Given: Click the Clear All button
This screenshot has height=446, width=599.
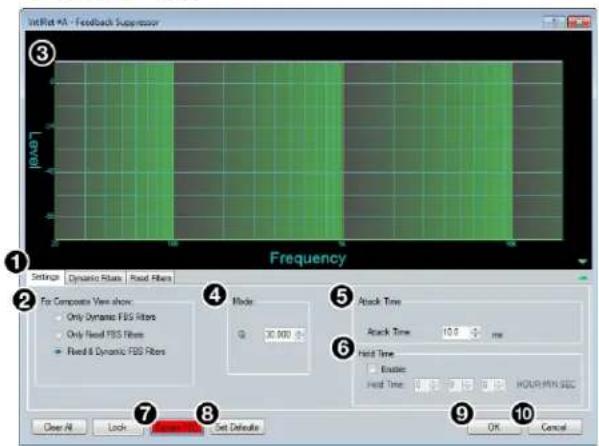Looking at the screenshot, I should click(58, 427).
